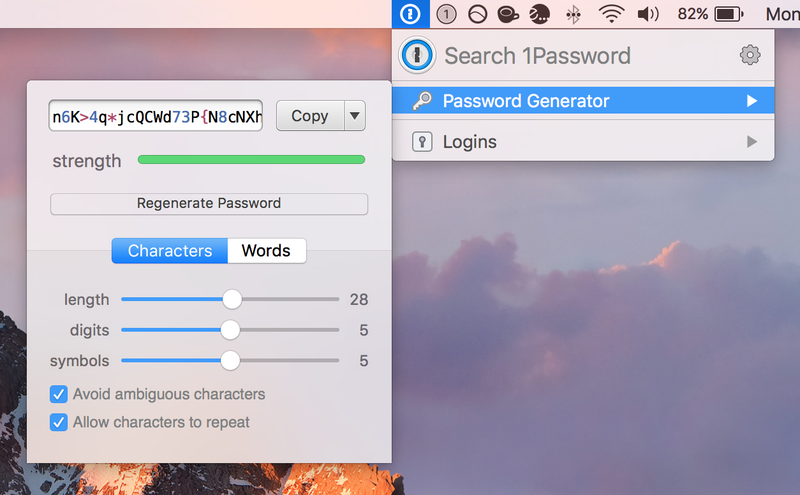Open the Wi-Fi status menu

[611, 14]
